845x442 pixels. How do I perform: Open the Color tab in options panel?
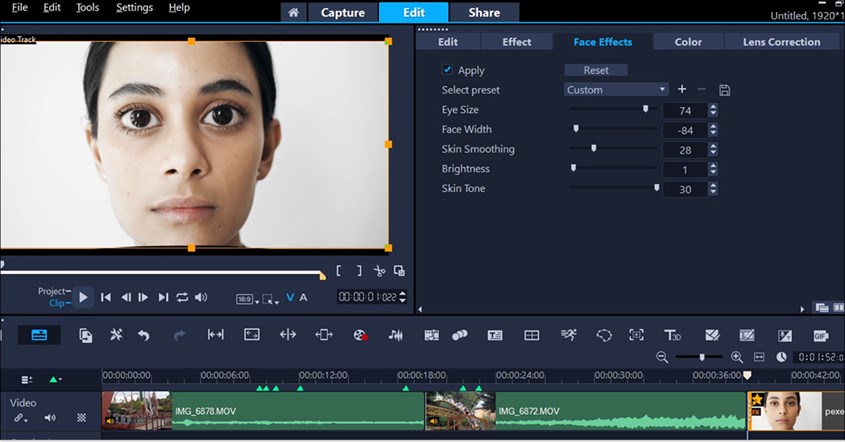click(688, 42)
